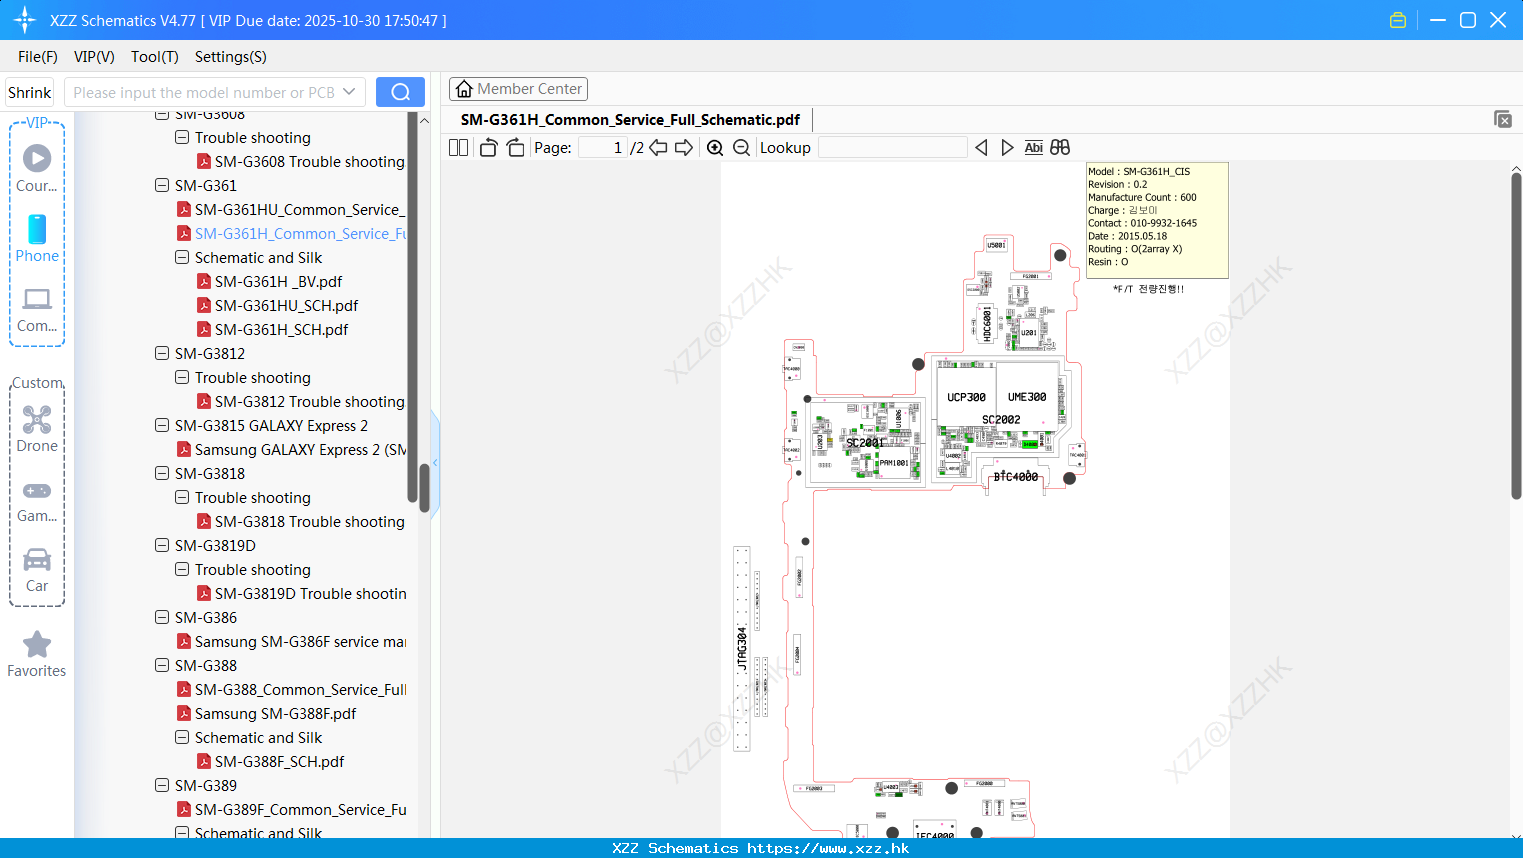The height and width of the screenshot is (858, 1523).
Task: Collapse the SM-G389 tree node
Action: [x=162, y=785]
